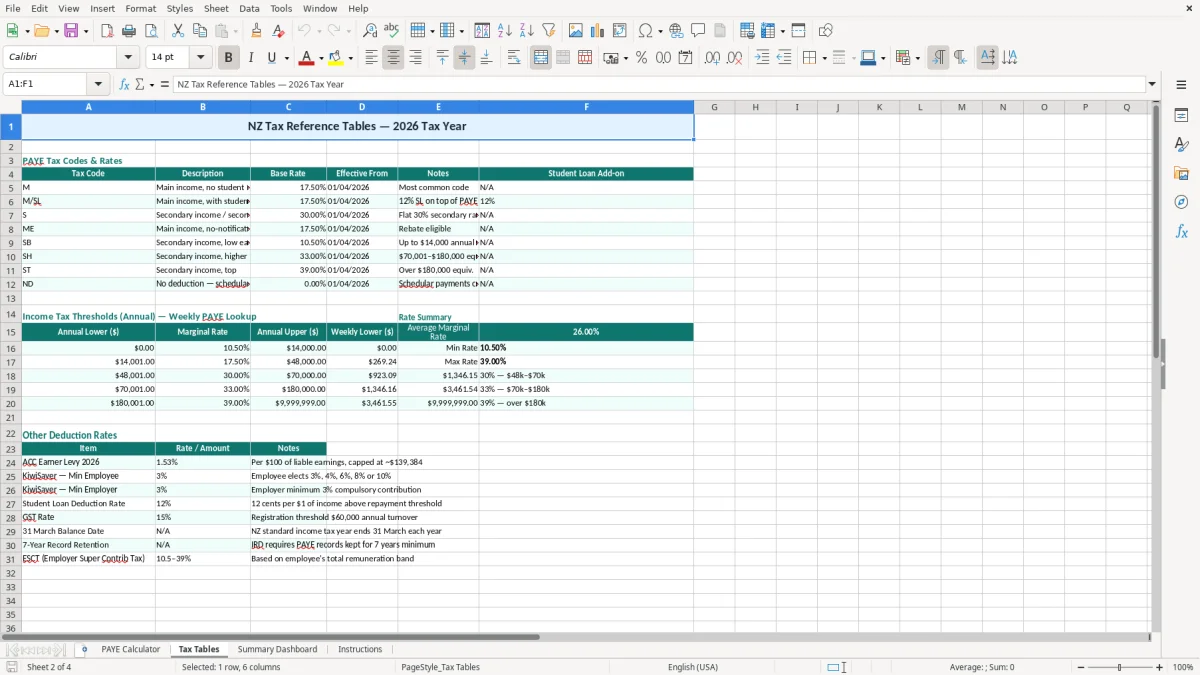
Task: Insert a comment with speech bubble icon
Action: pyautogui.click(x=698, y=31)
